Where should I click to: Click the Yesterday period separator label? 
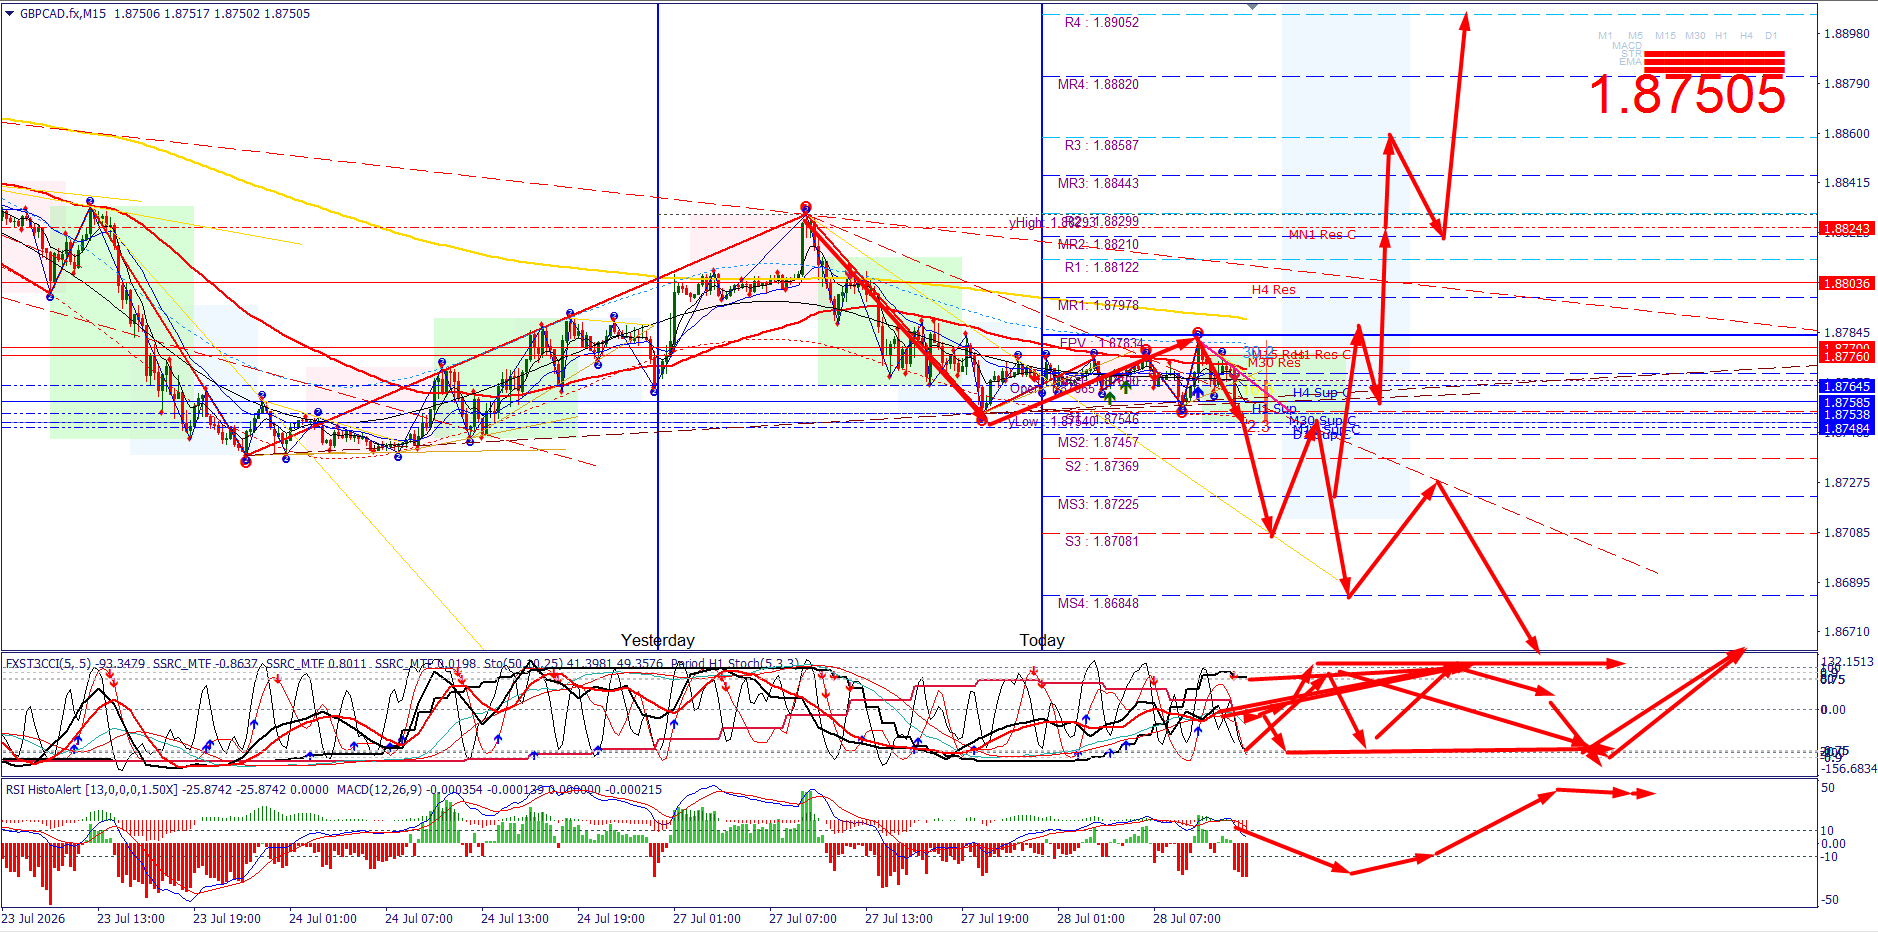[657, 640]
